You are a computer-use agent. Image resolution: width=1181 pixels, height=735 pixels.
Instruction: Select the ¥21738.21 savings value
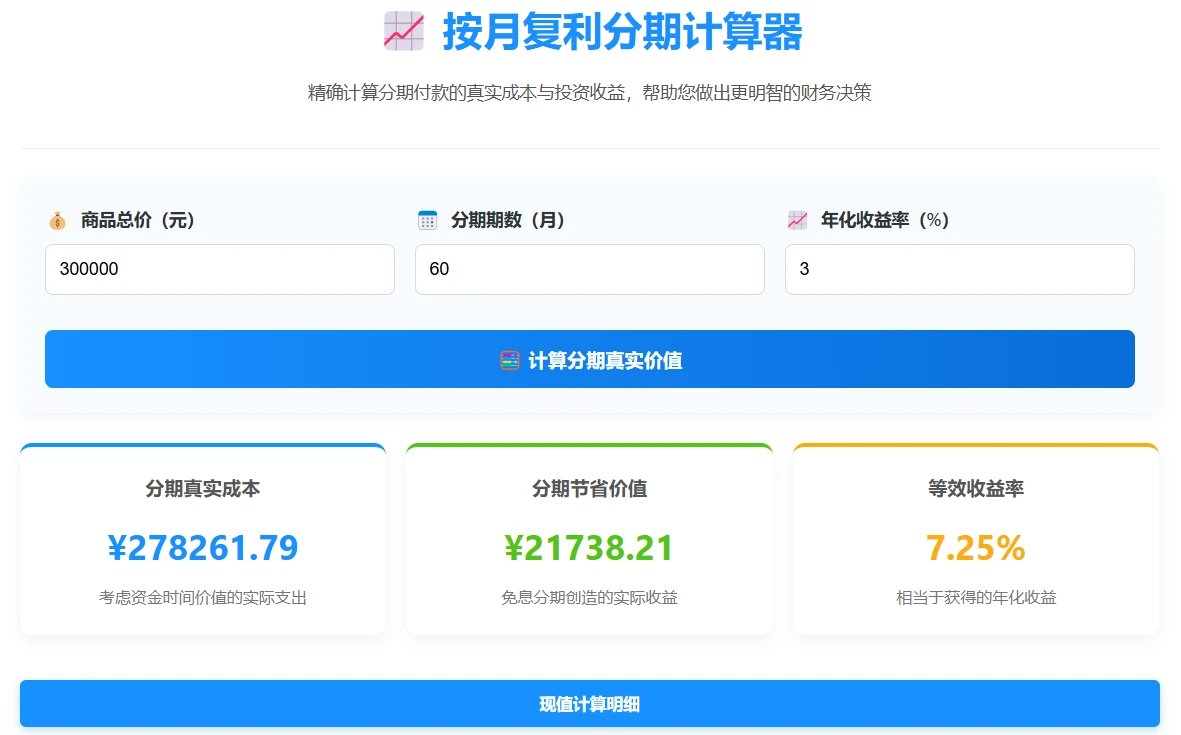(x=589, y=548)
